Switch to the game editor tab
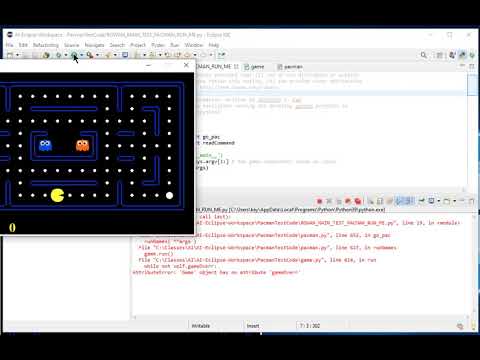The height and width of the screenshot is (360, 480). pos(254,67)
